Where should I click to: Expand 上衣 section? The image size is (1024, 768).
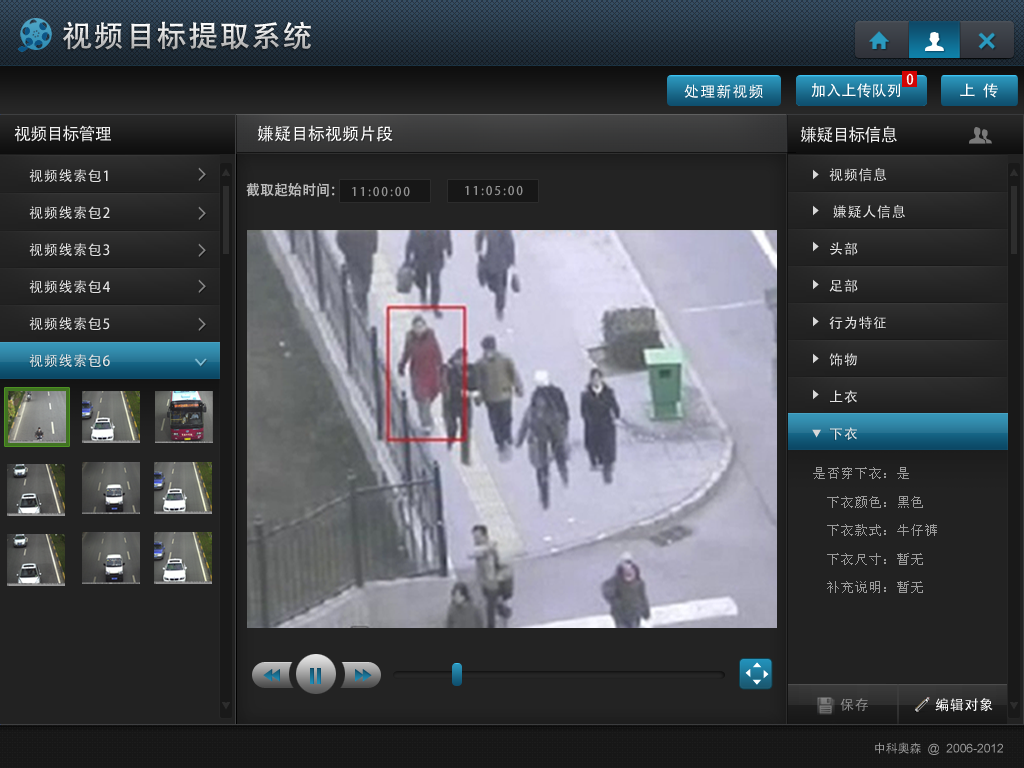tap(898, 396)
